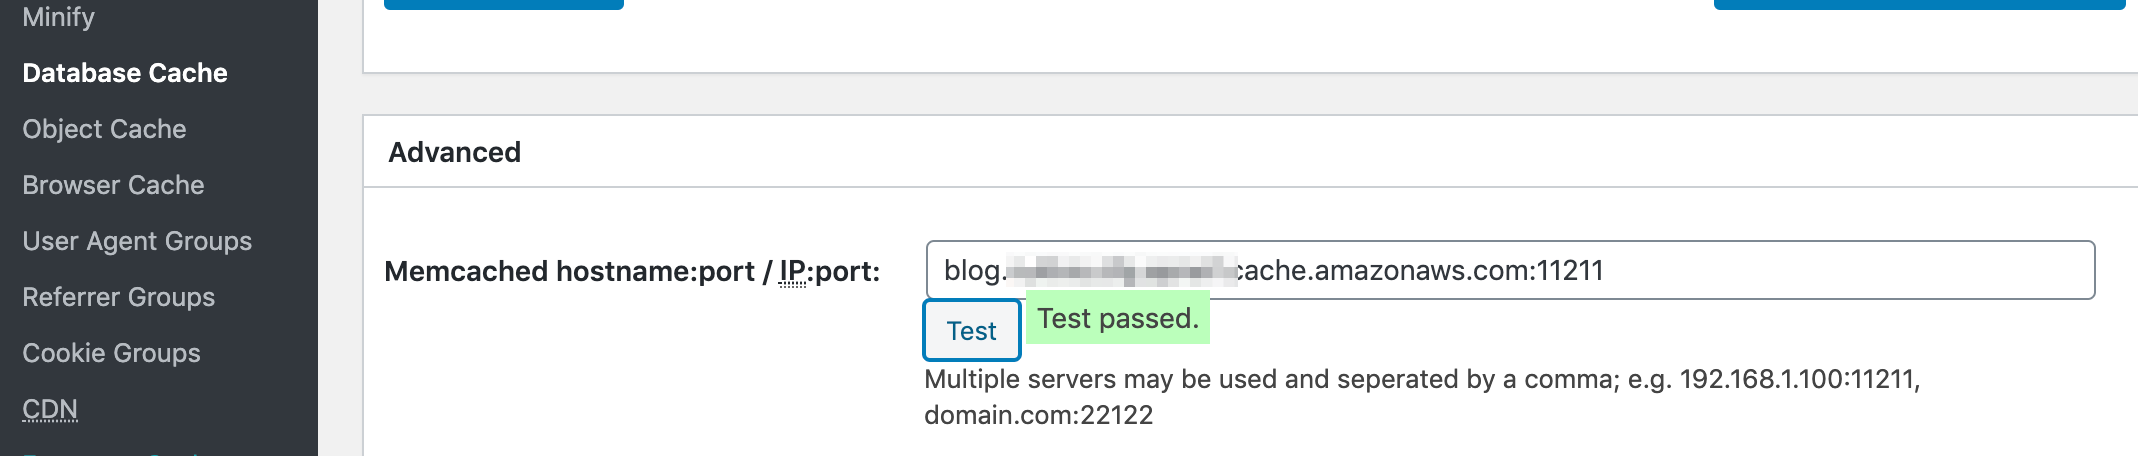Select Database Cache in the sidebar

tap(125, 73)
